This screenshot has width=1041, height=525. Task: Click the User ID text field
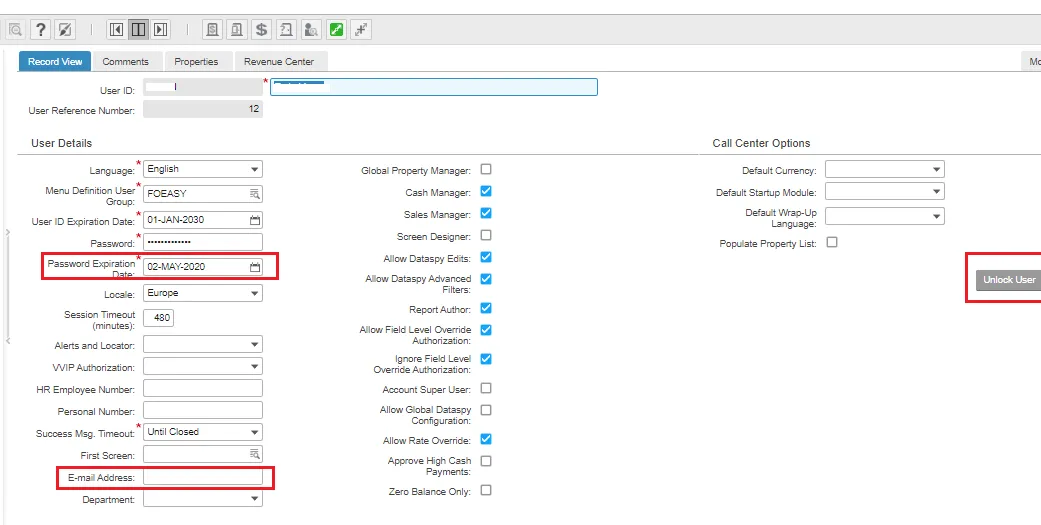(202, 87)
